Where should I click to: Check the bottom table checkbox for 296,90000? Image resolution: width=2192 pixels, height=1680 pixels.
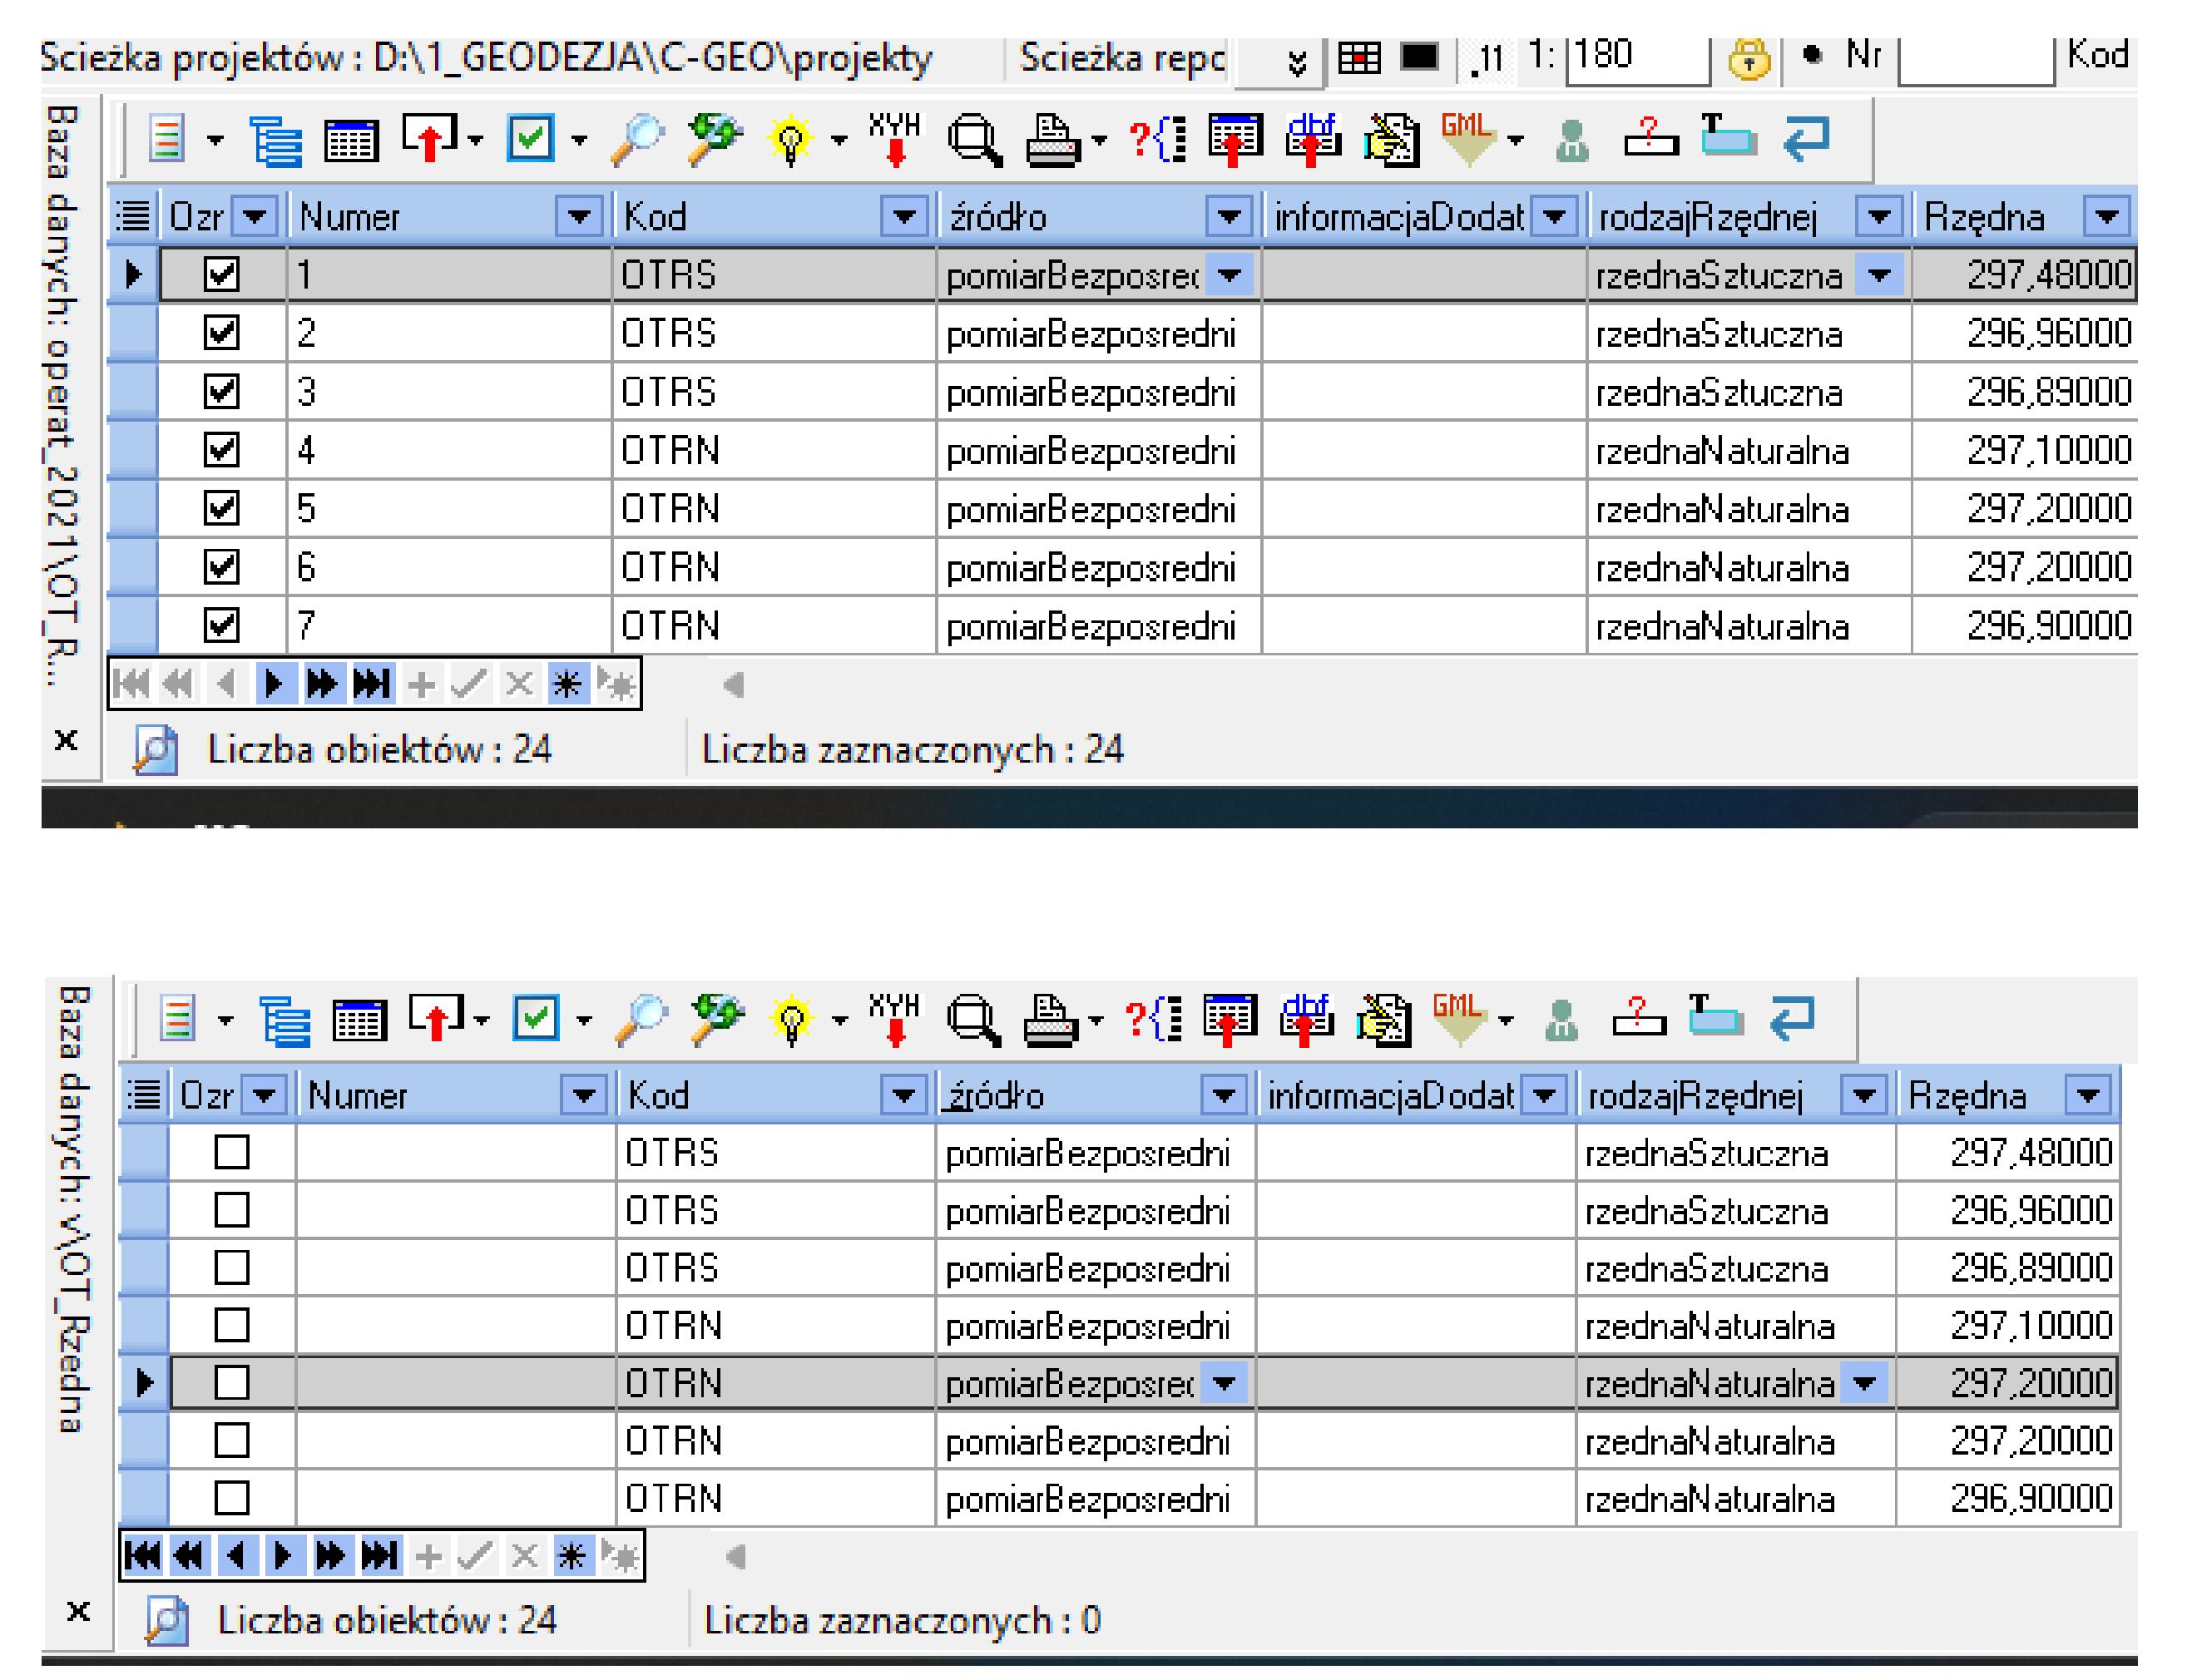click(x=232, y=1498)
